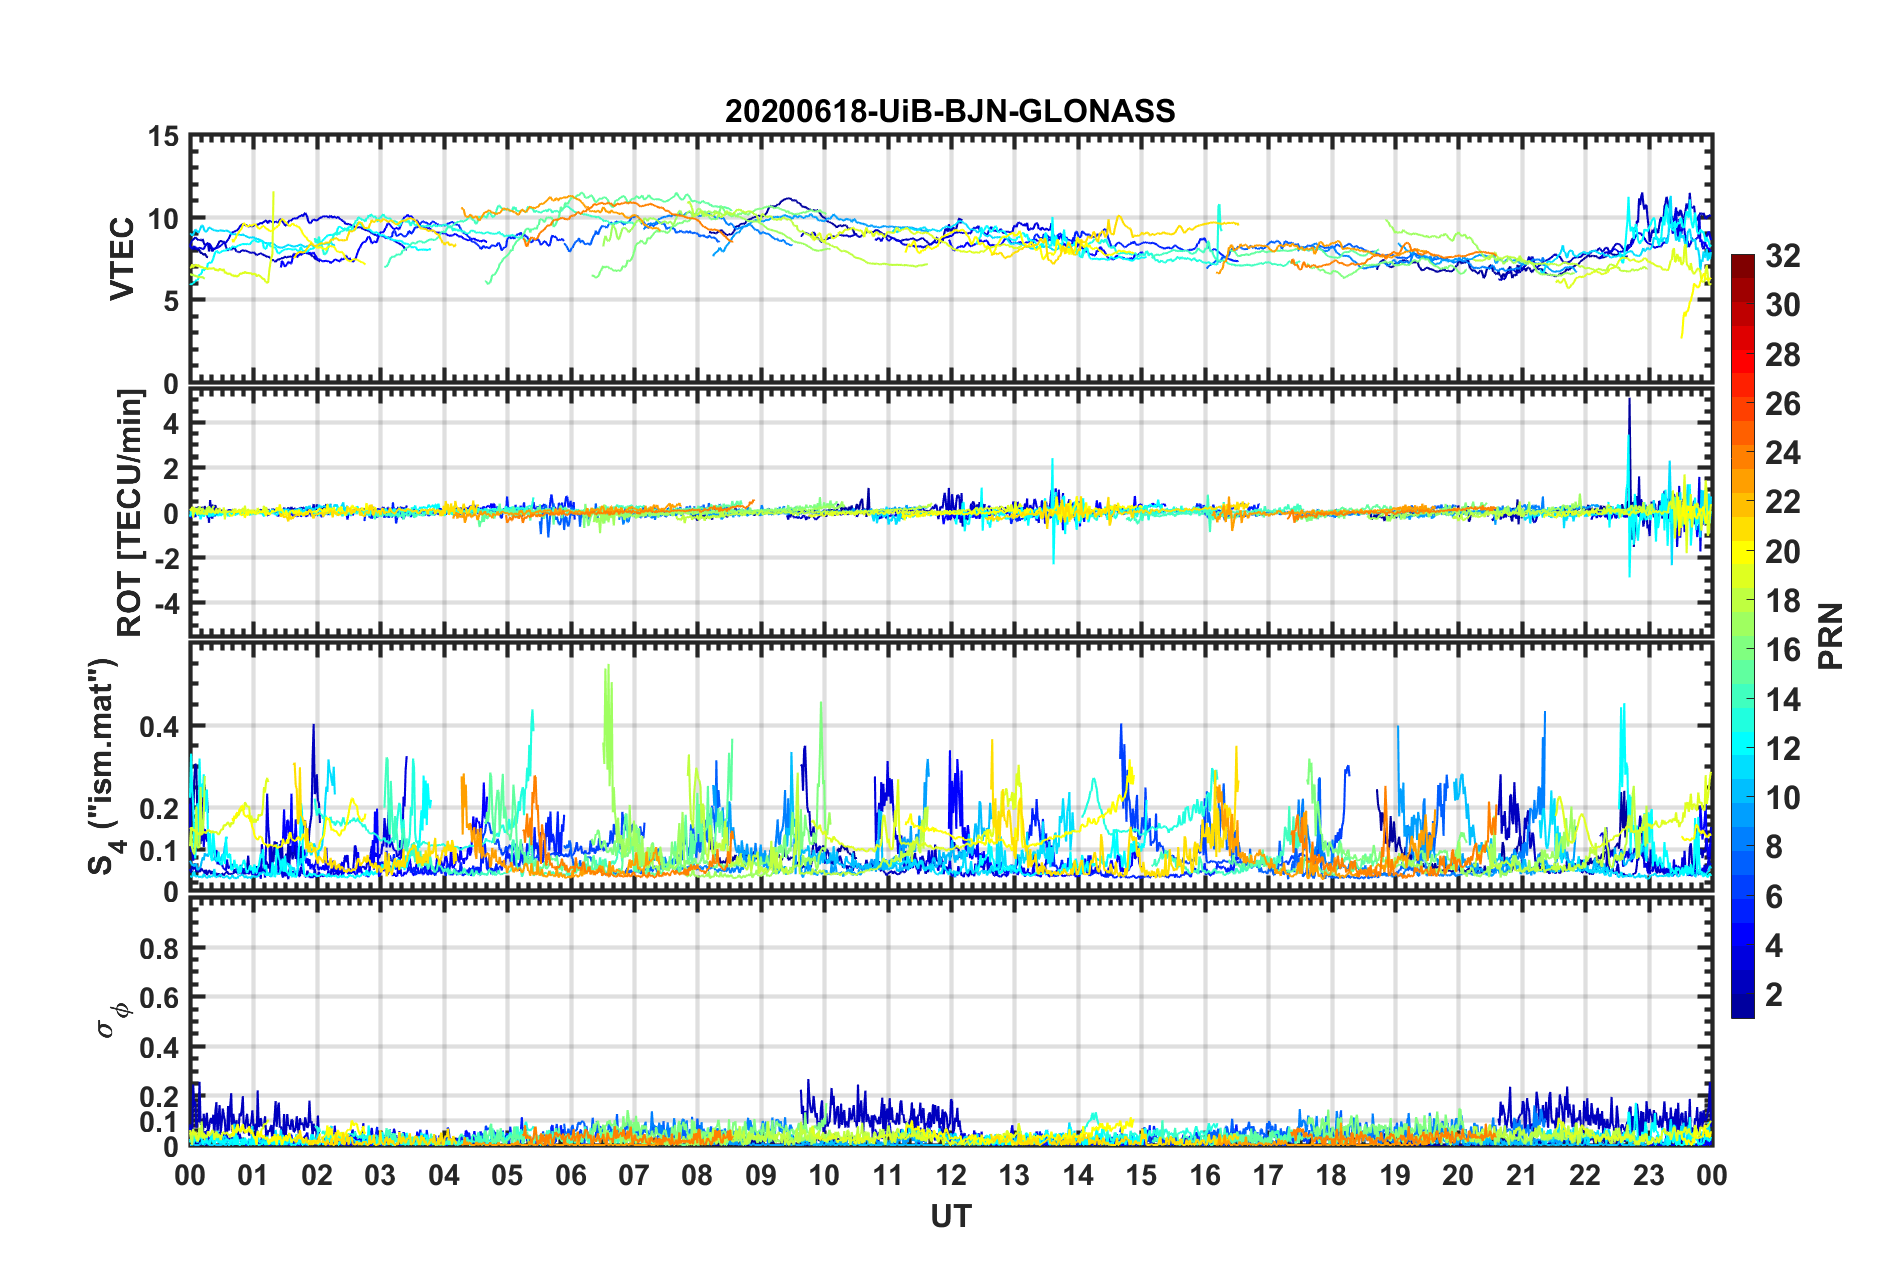This screenshot has height=1272, width=1902.
Task: Click colorbar tick label 2
Action: click(x=1774, y=995)
